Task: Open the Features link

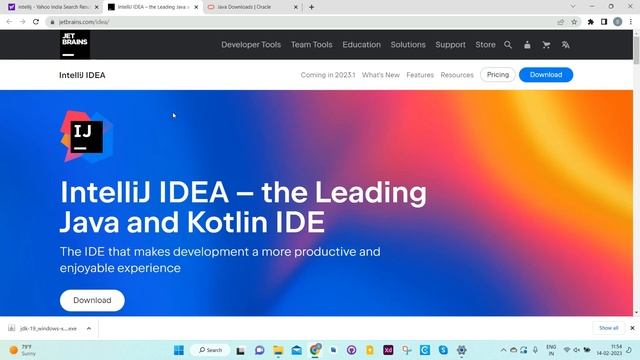Action: pyautogui.click(x=420, y=75)
